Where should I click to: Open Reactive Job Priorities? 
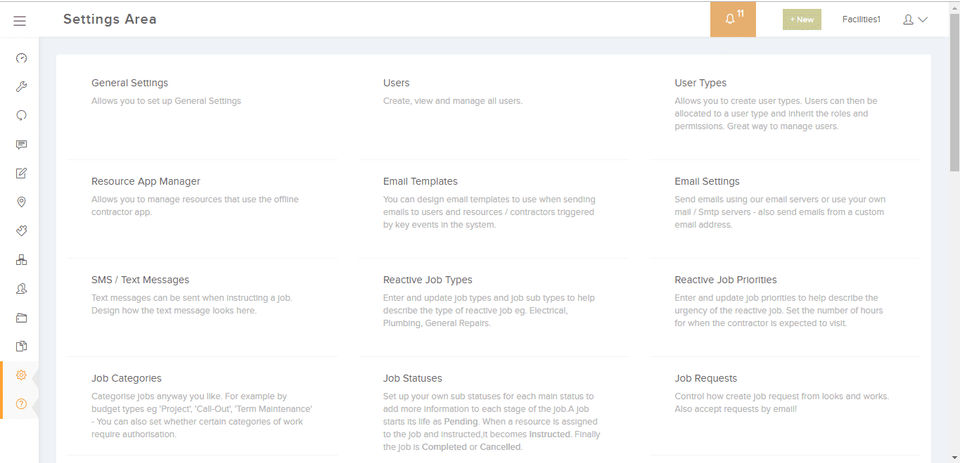tap(725, 280)
